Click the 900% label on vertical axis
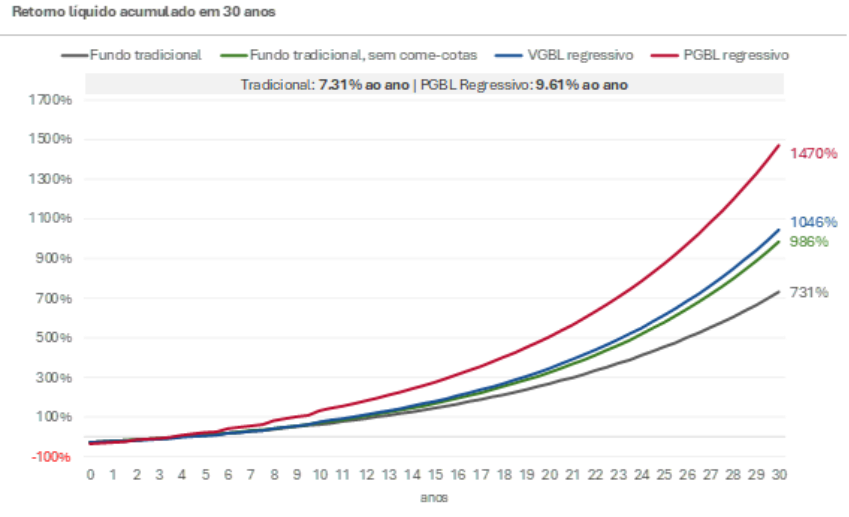The width and height of the screenshot is (849, 517). coord(51,259)
